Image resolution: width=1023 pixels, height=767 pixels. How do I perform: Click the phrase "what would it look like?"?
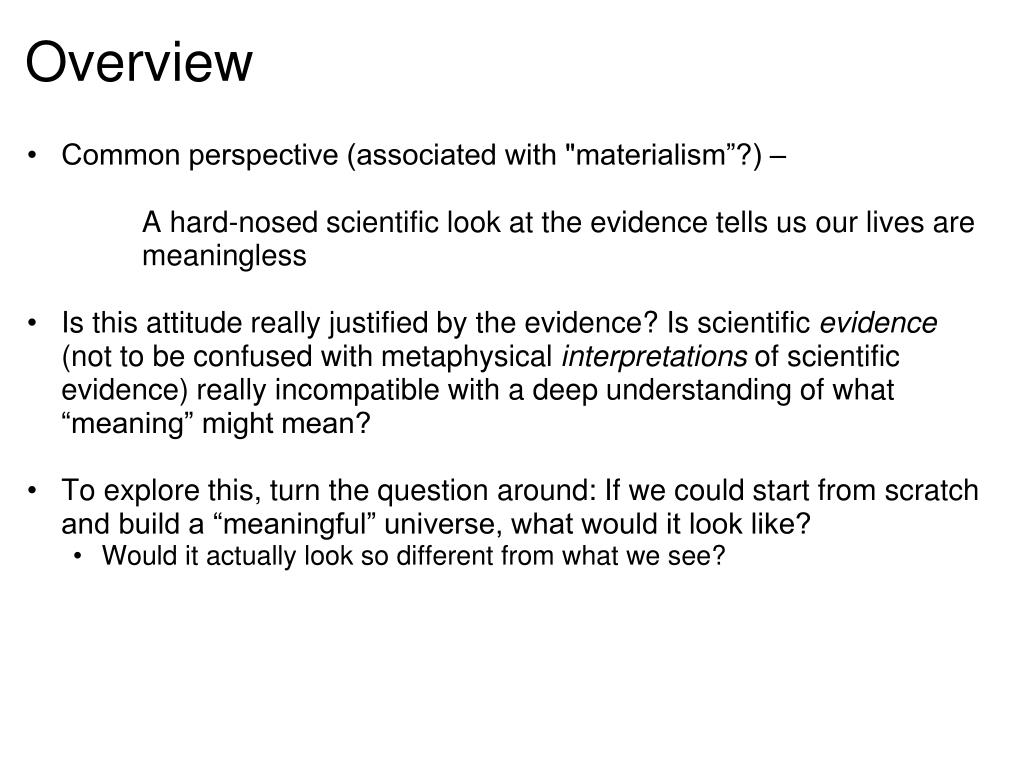(x=661, y=524)
